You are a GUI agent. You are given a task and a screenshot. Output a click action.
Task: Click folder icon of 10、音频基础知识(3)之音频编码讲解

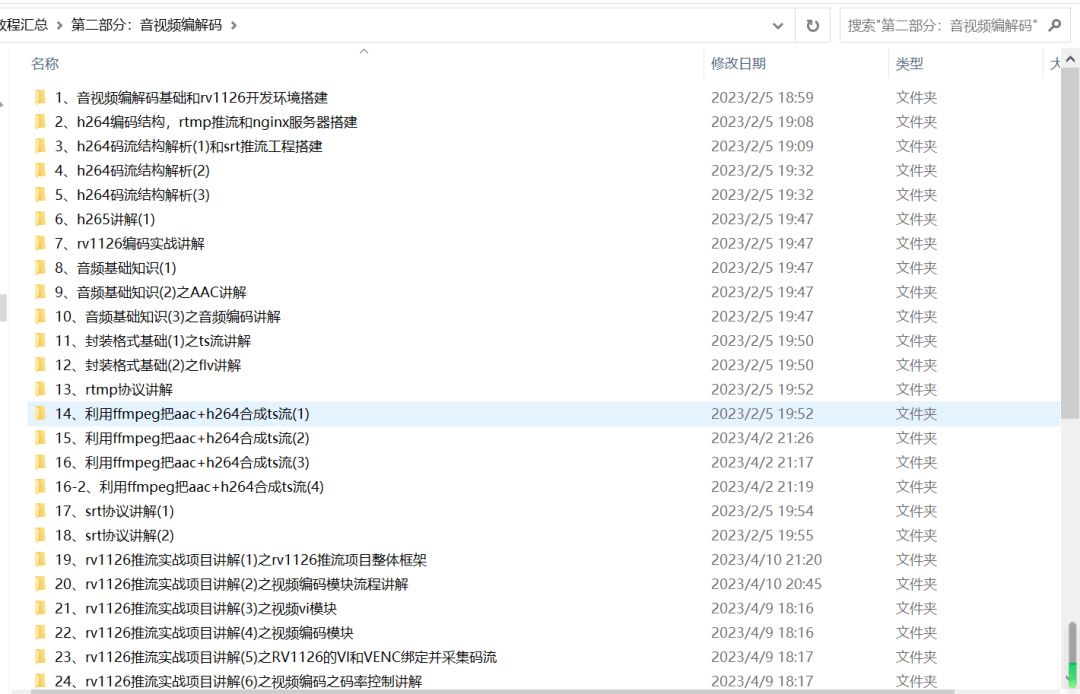pyautogui.click(x=41, y=316)
